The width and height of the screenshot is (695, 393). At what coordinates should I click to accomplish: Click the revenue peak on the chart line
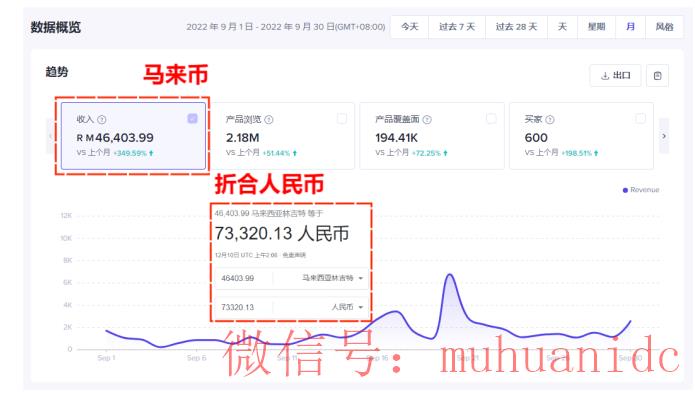(x=450, y=275)
